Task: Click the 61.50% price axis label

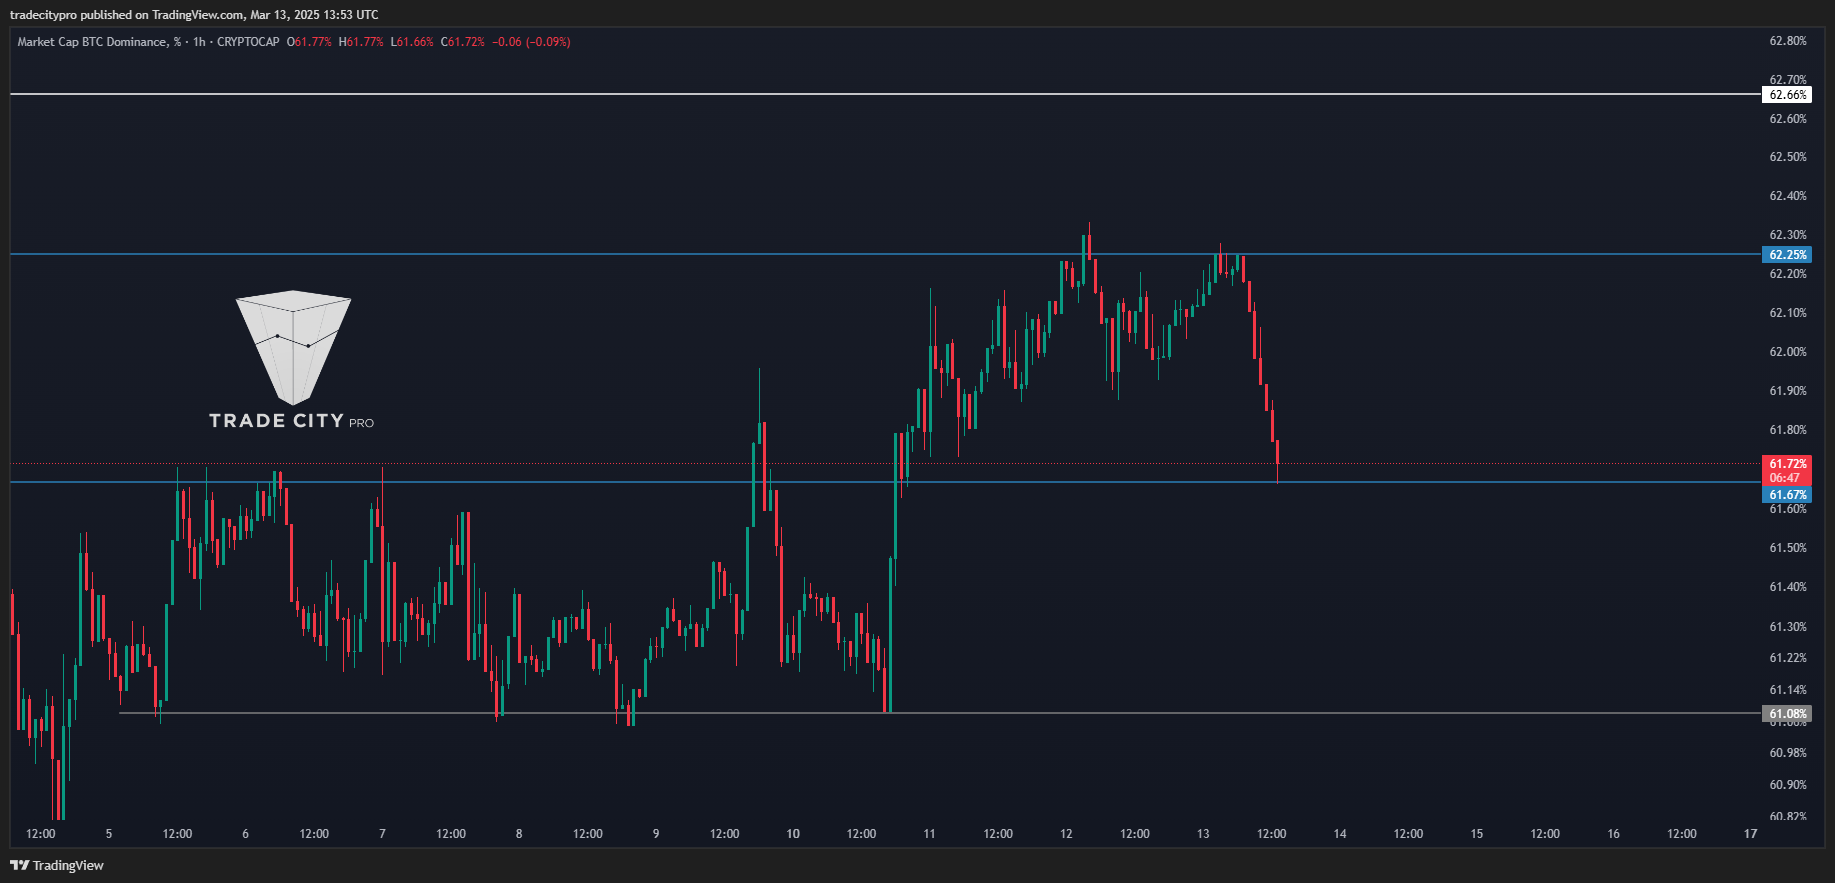Action: [1788, 548]
